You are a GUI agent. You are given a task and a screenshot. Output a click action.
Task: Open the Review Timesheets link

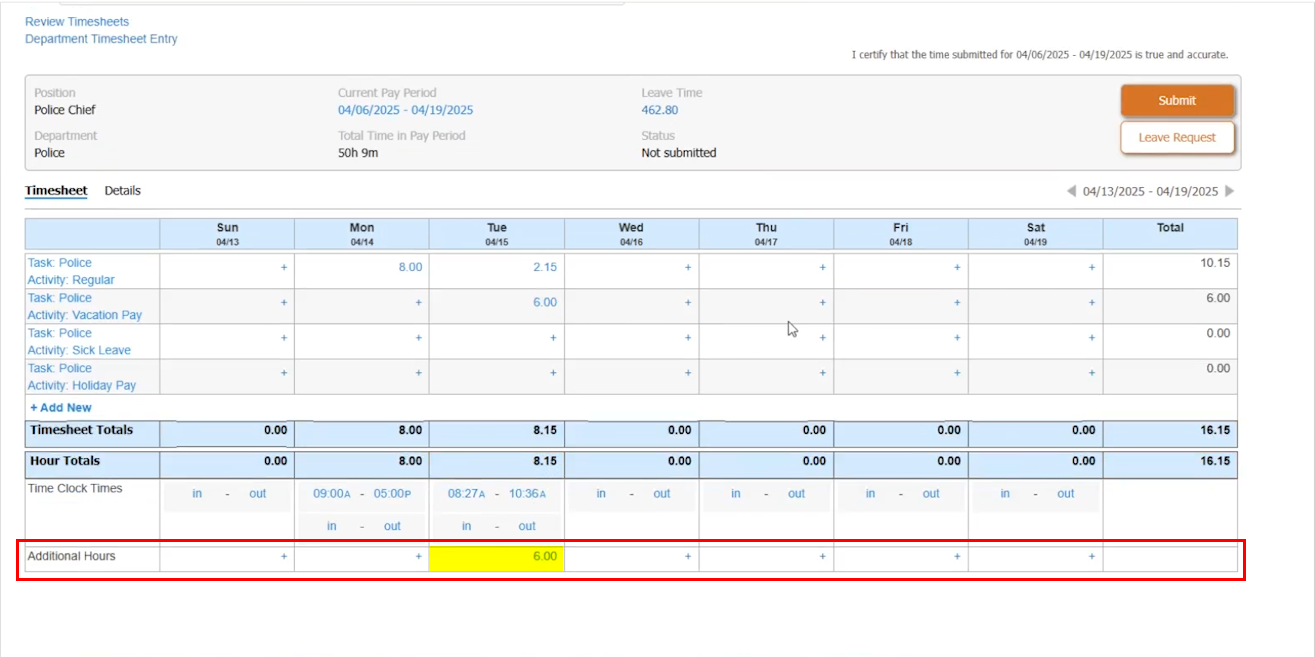(x=77, y=21)
